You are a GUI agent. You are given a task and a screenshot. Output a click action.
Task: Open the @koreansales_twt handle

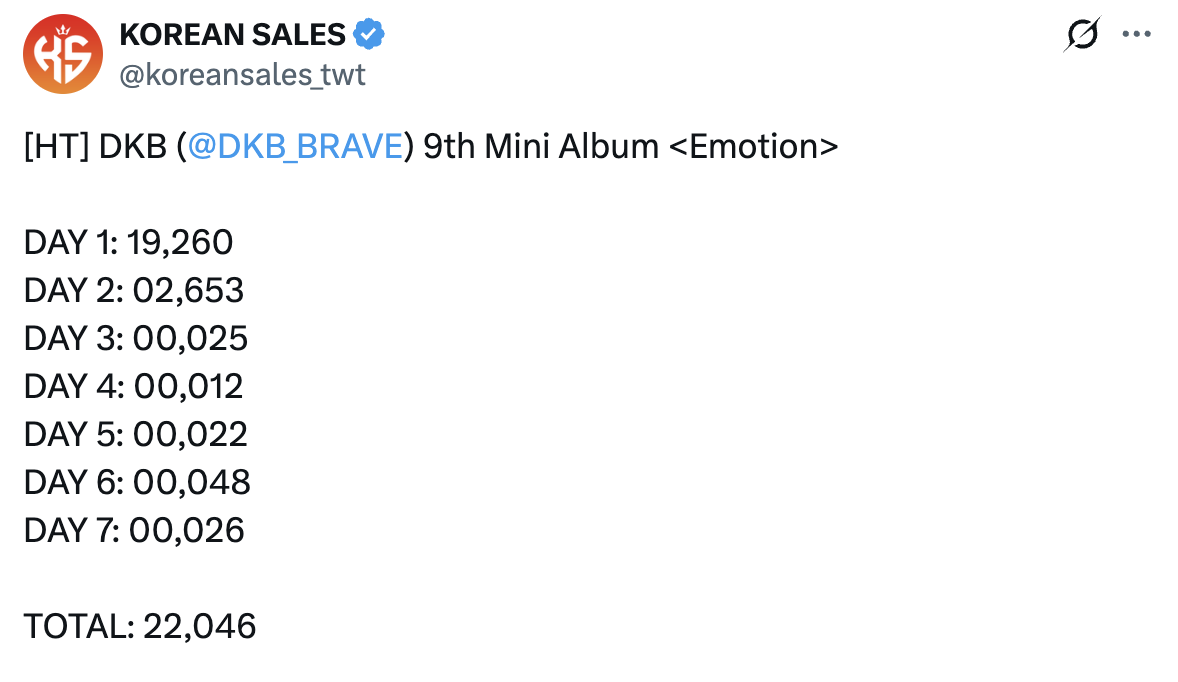pyautogui.click(x=242, y=75)
